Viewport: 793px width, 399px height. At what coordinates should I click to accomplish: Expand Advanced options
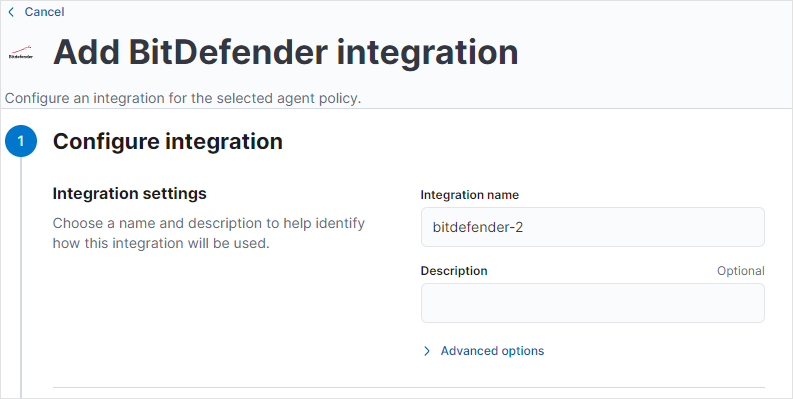483,351
